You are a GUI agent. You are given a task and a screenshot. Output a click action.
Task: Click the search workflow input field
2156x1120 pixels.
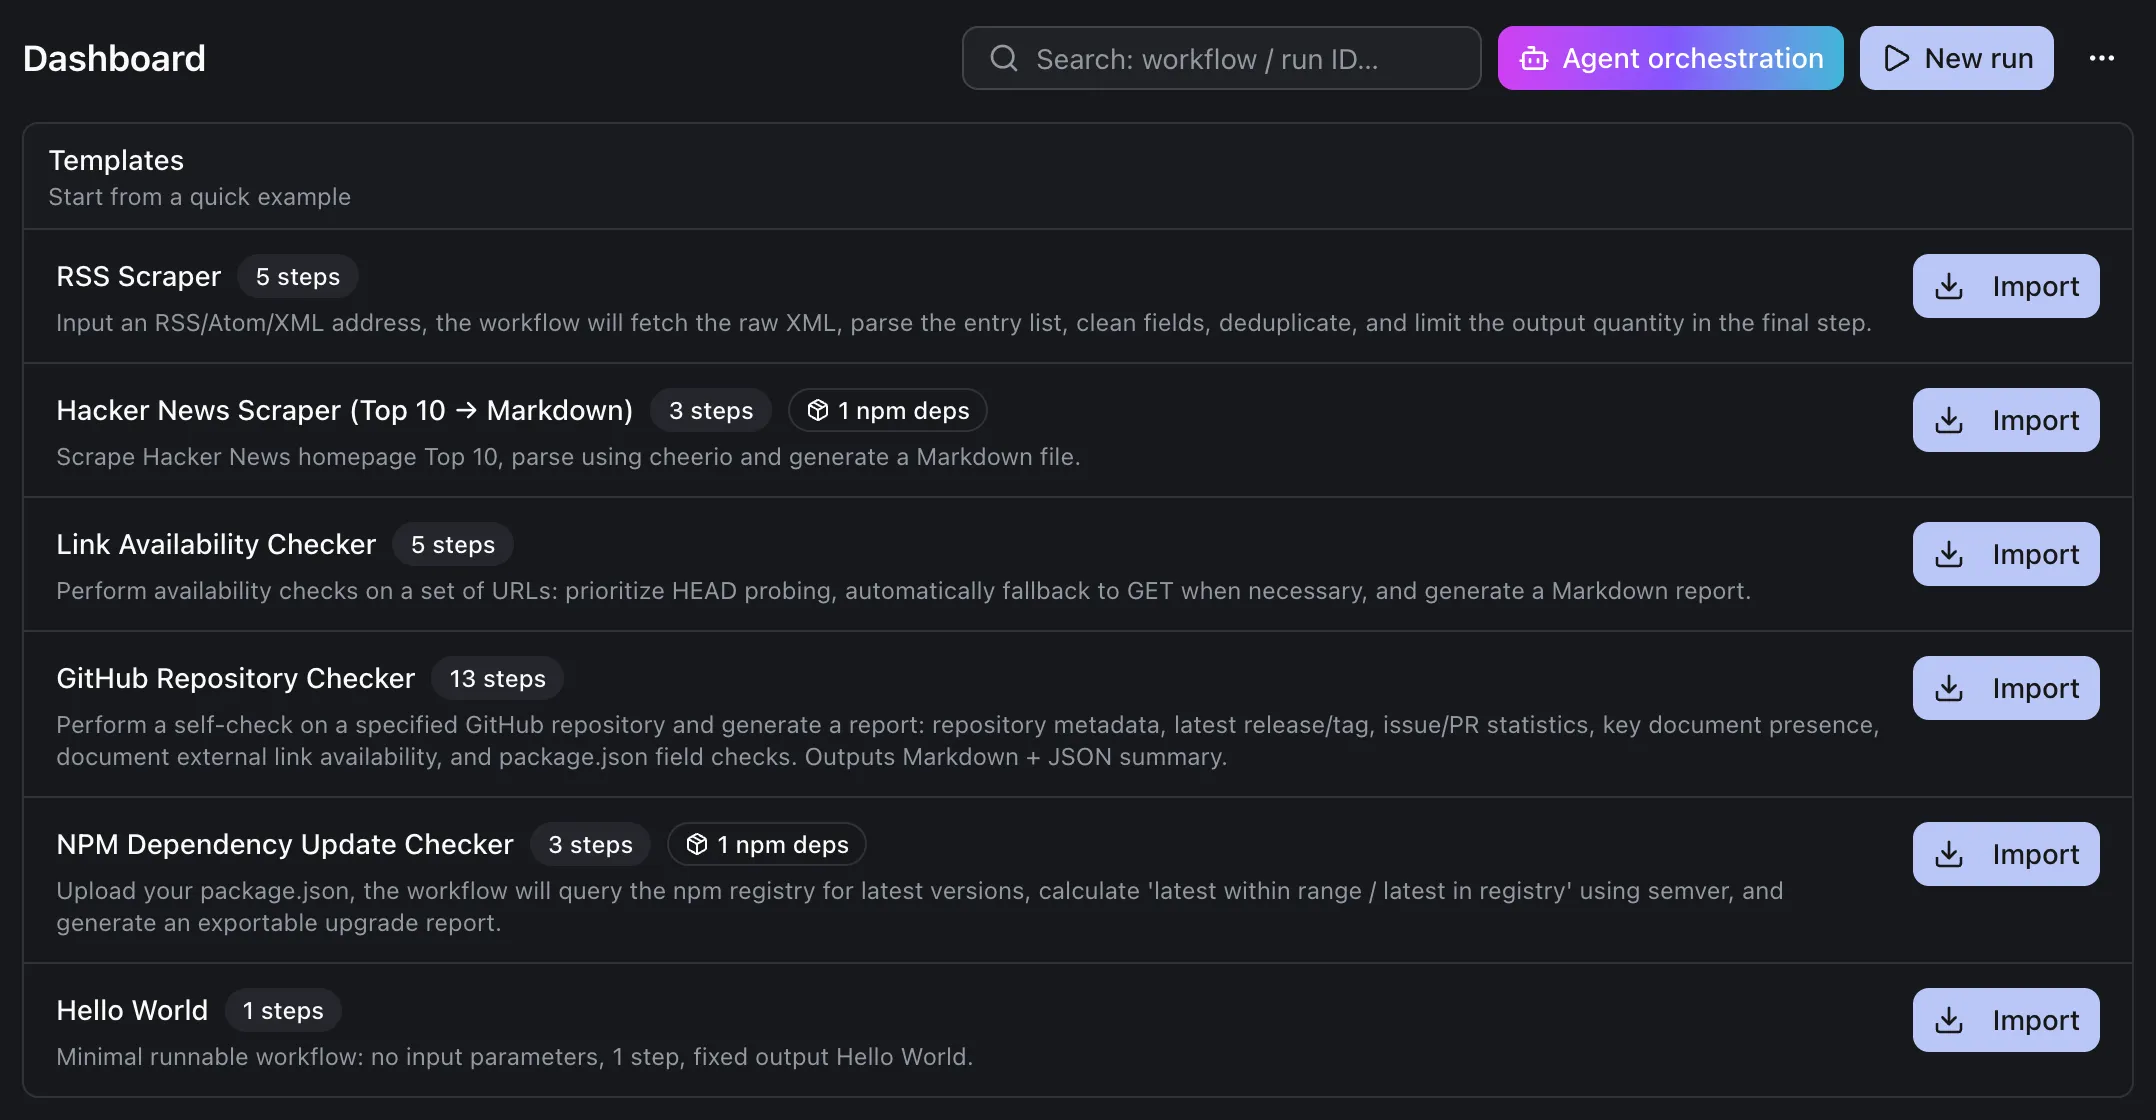point(1220,58)
